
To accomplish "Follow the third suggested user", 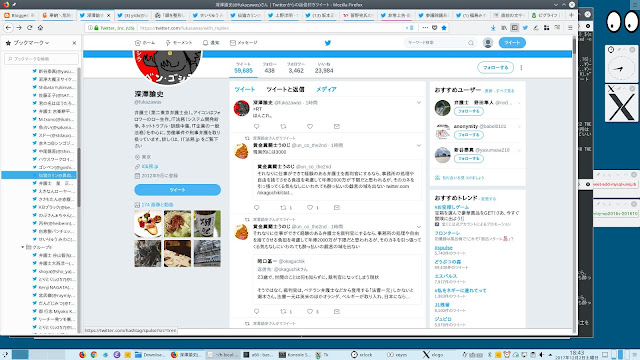I will point(469,158).
